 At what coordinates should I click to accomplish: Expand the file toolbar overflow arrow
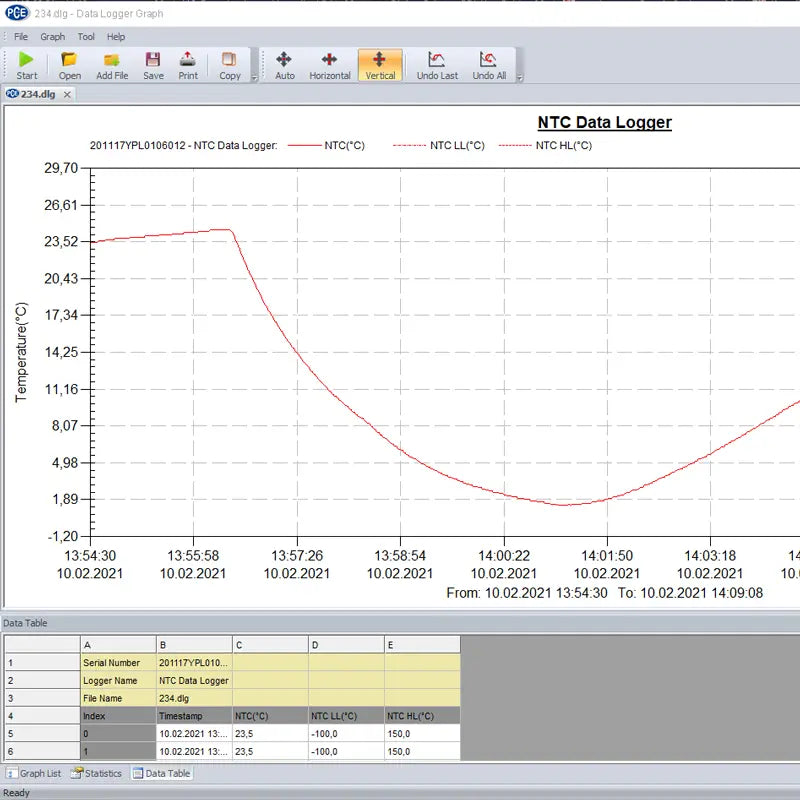(x=254, y=77)
